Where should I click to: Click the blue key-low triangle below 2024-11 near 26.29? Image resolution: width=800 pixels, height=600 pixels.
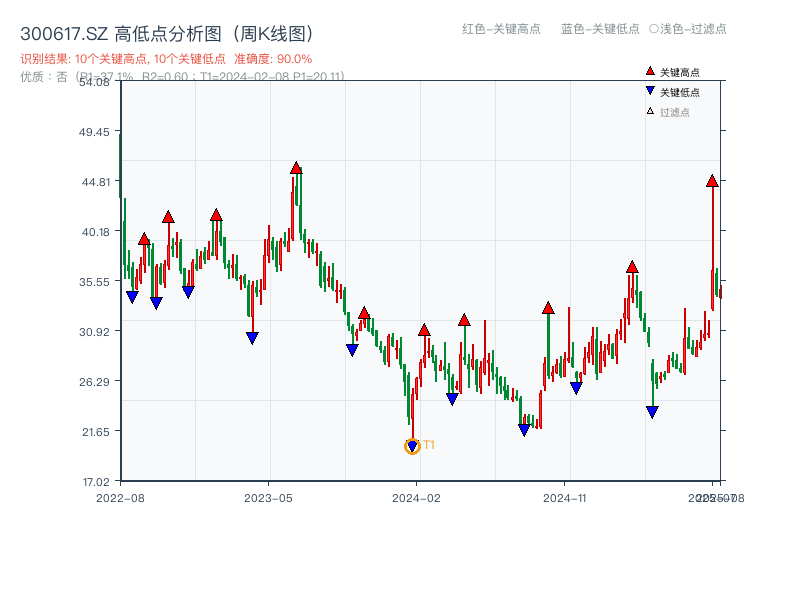pos(576,388)
